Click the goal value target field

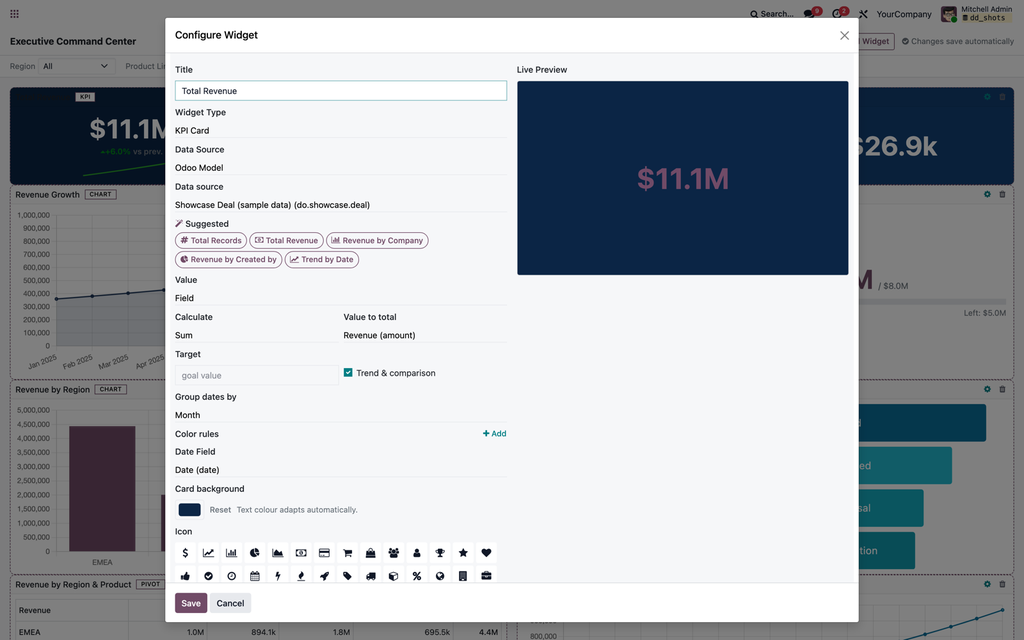(256, 376)
